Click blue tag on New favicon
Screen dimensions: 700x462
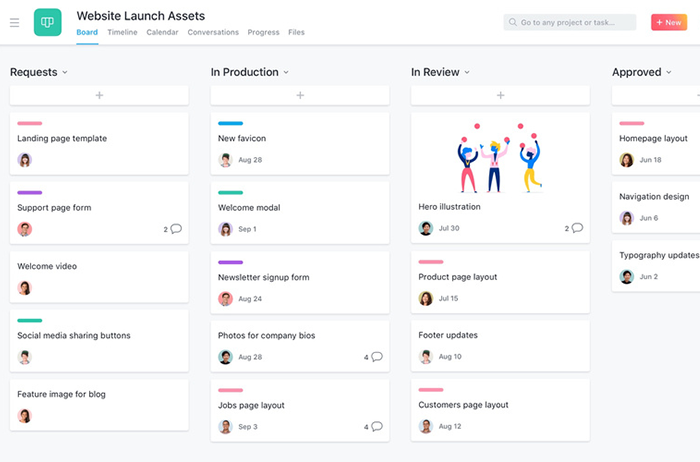click(230, 123)
